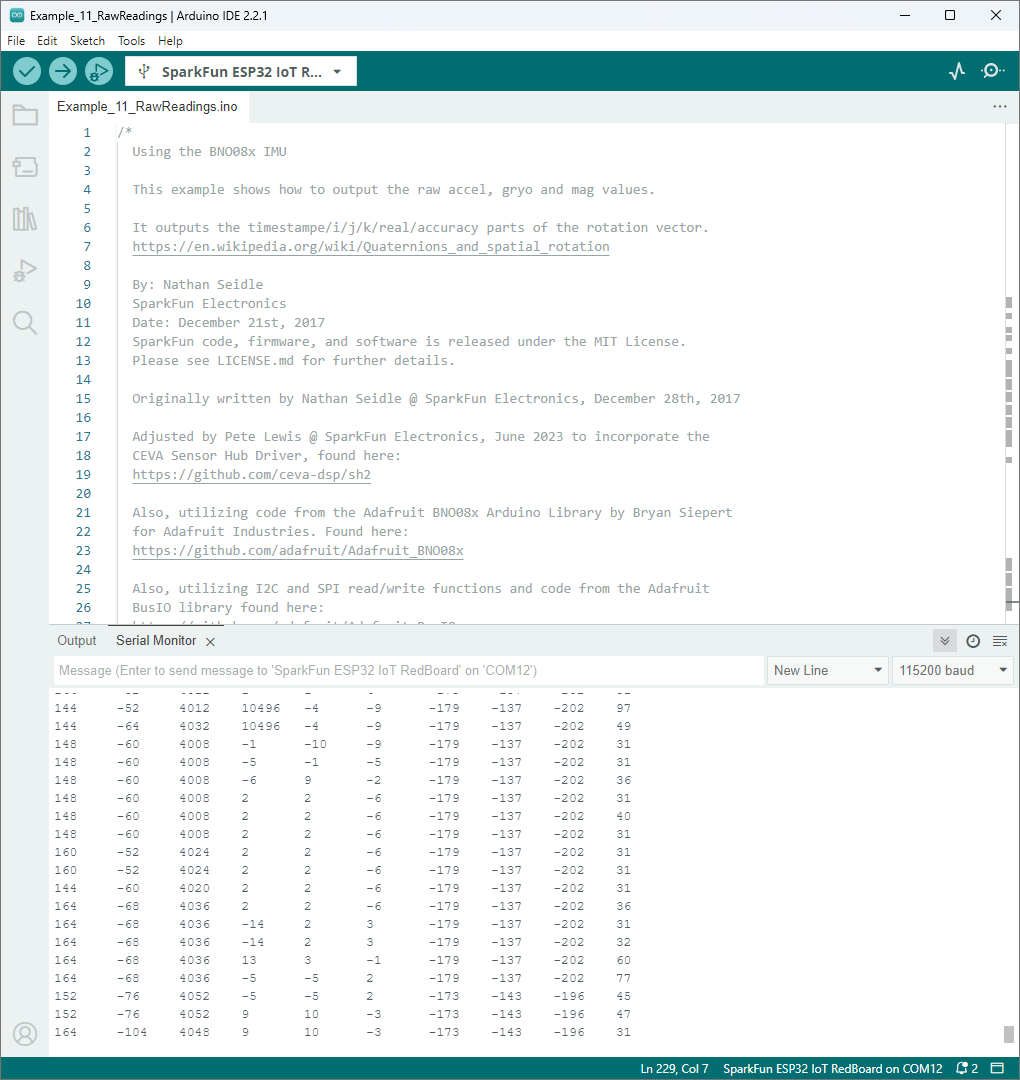Open the Edit menu
This screenshot has width=1020, height=1080.
(x=47, y=41)
